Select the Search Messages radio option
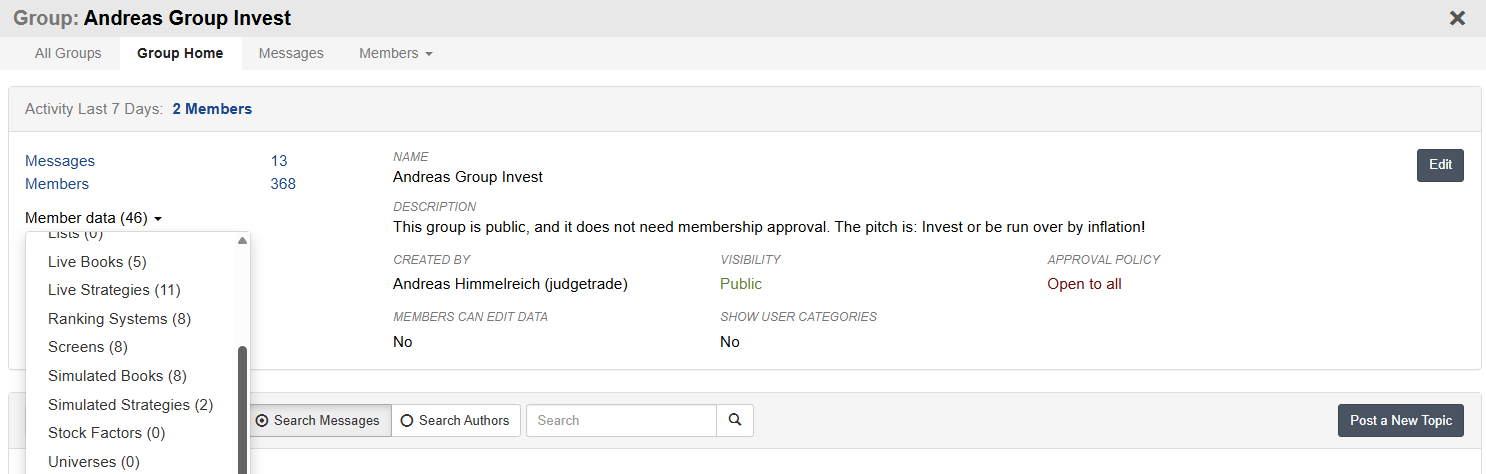The height and width of the screenshot is (474, 1486). click(318, 421)
